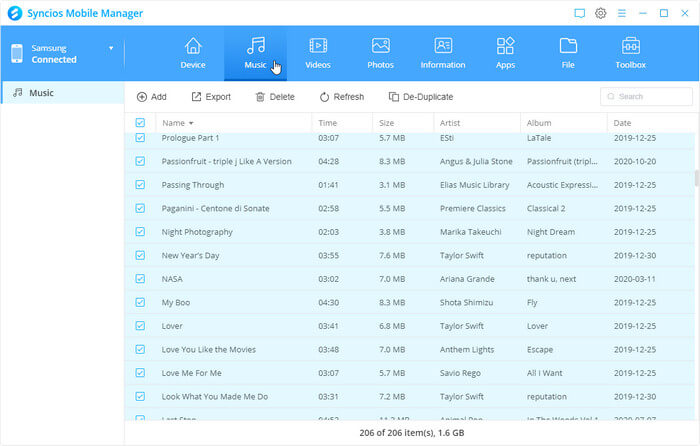Select song name 'Night Photography'

(197, 232)
